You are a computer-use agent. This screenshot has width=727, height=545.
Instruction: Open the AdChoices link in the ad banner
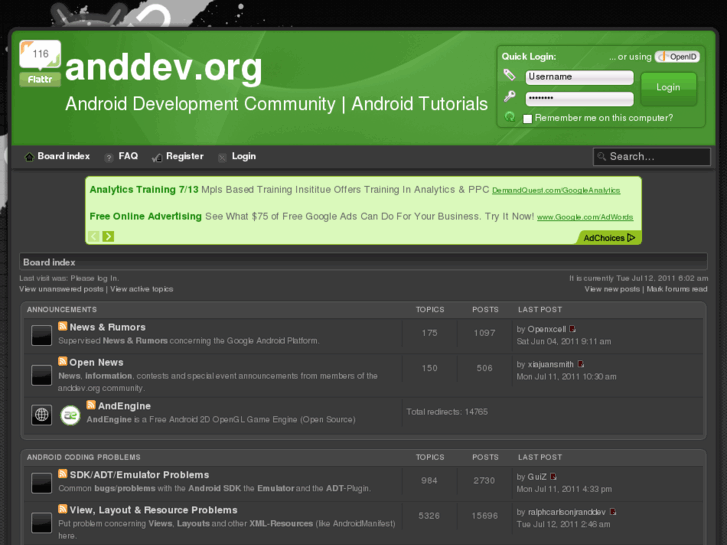click(x=609, y=238)
